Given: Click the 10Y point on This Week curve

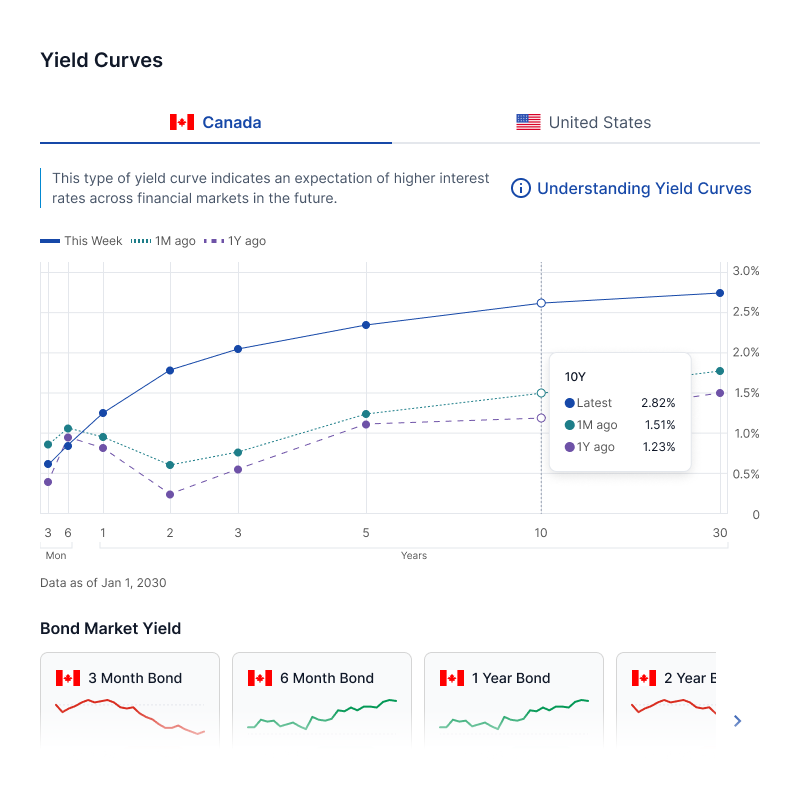Looking at the screenshot, I should 541,303.
